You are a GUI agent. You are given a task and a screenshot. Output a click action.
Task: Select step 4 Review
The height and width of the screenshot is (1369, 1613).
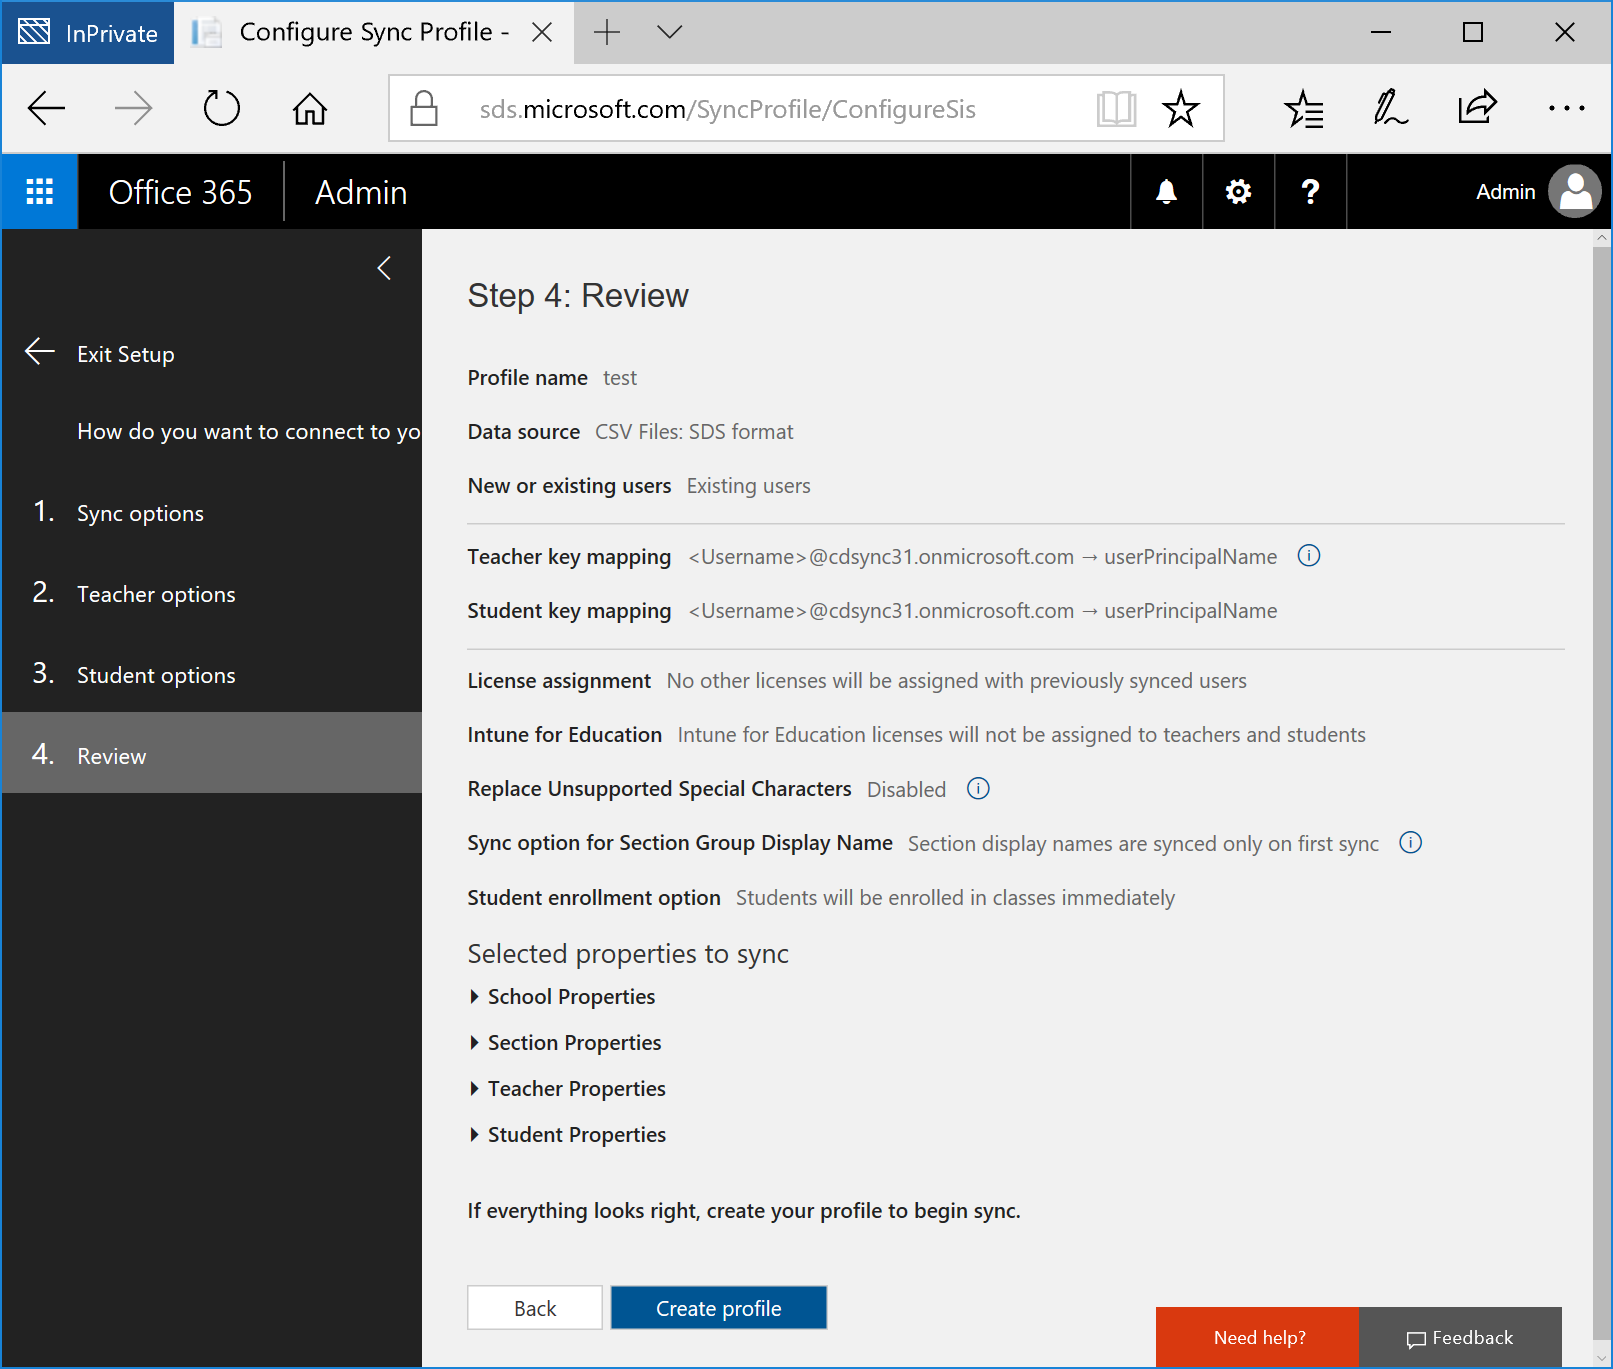coord(212,753)
